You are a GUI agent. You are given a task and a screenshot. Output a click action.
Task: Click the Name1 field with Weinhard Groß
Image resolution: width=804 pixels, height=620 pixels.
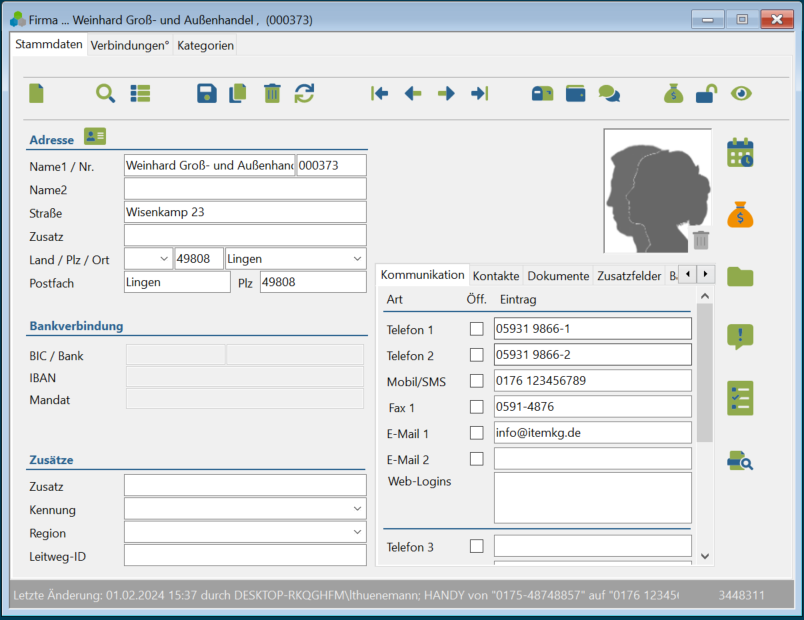pyautogui.click(x=209, y=165)
